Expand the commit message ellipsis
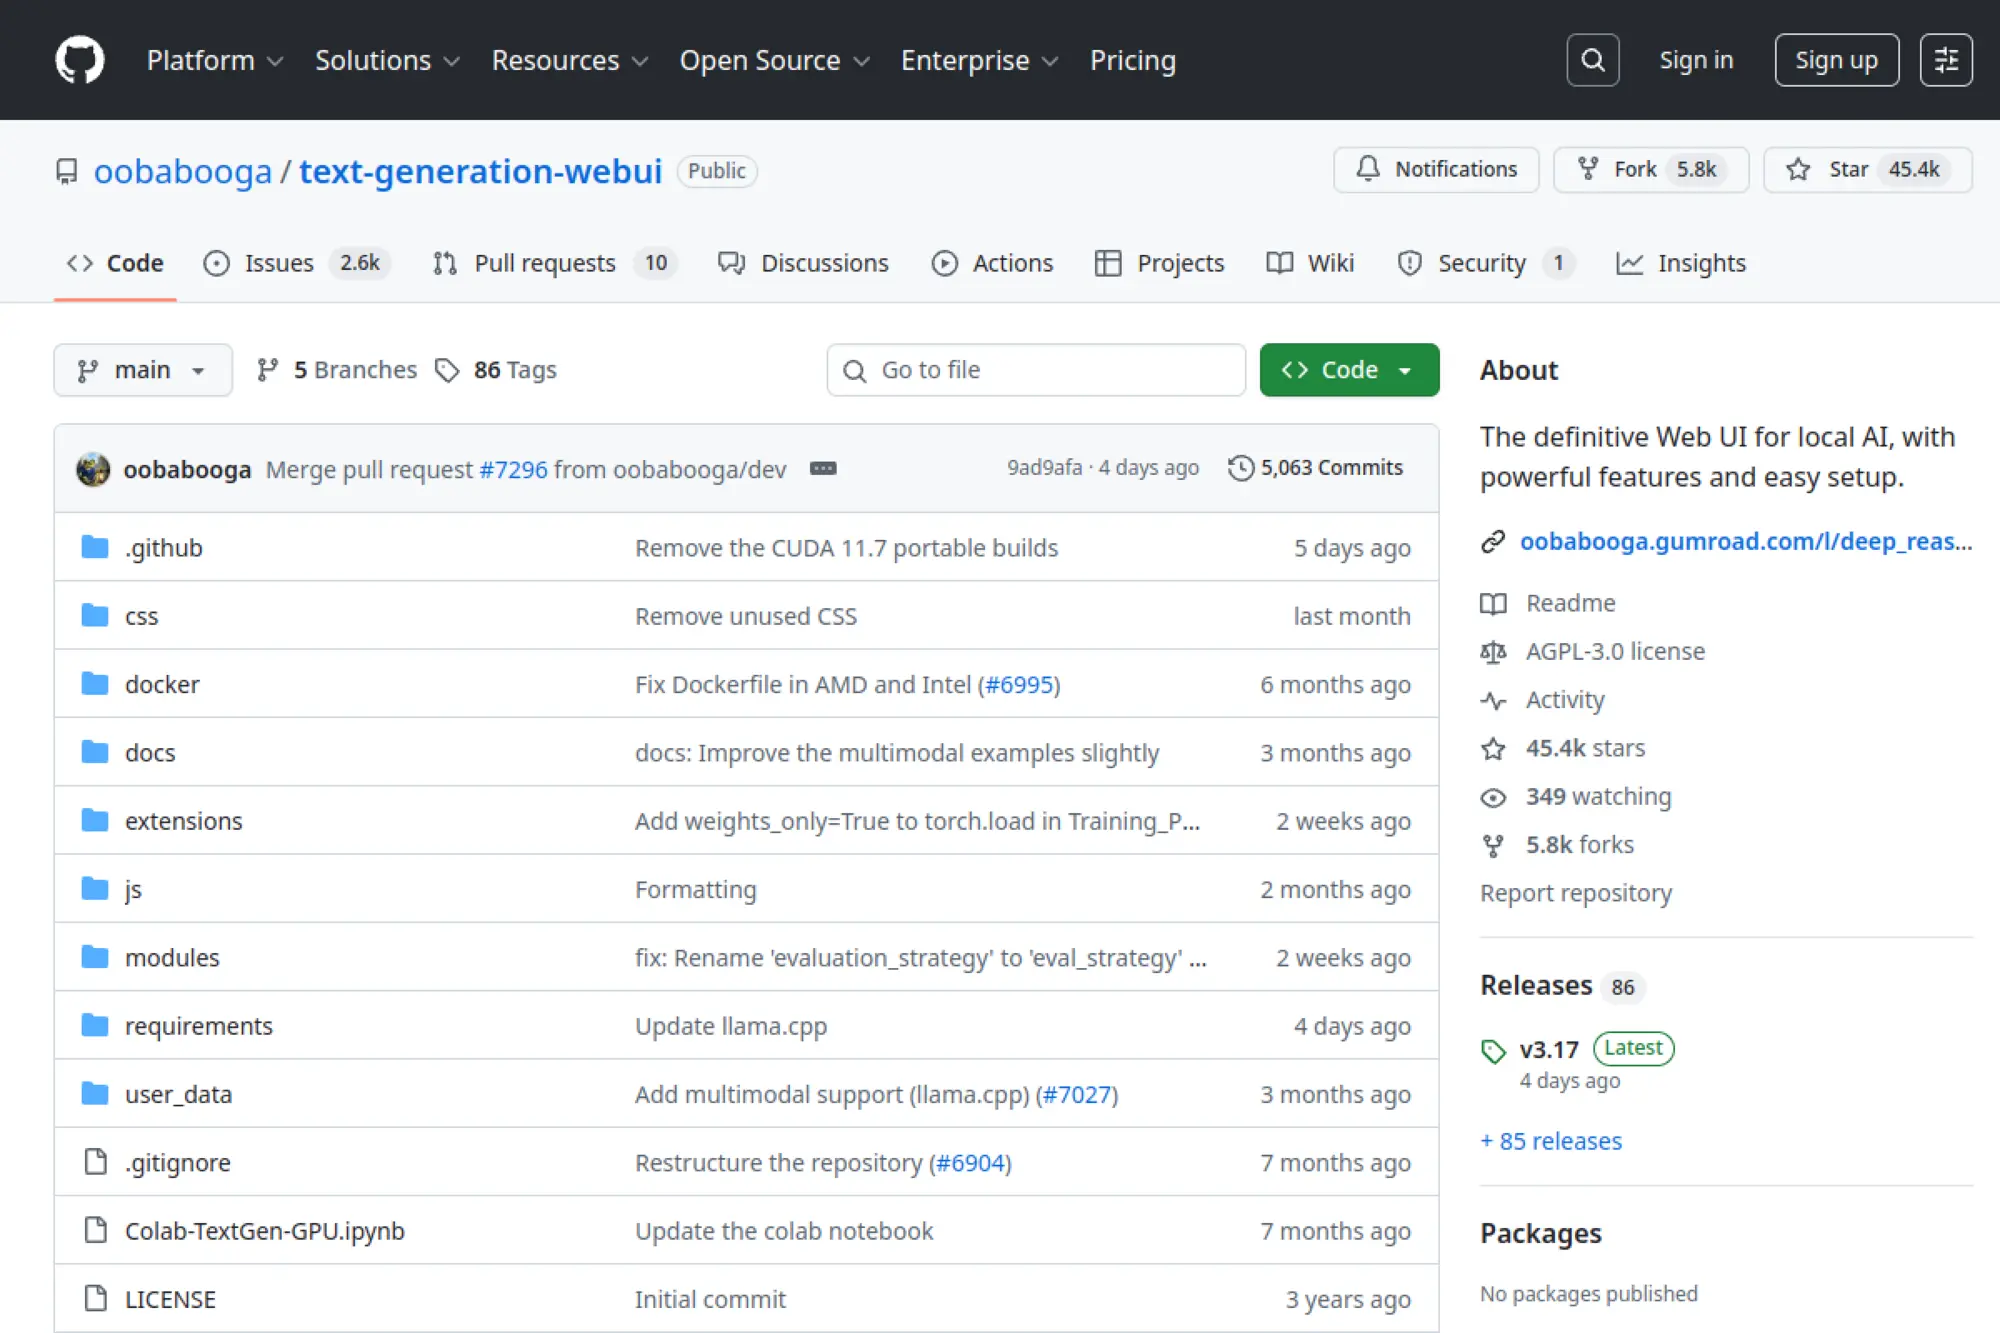 (822, 468)
